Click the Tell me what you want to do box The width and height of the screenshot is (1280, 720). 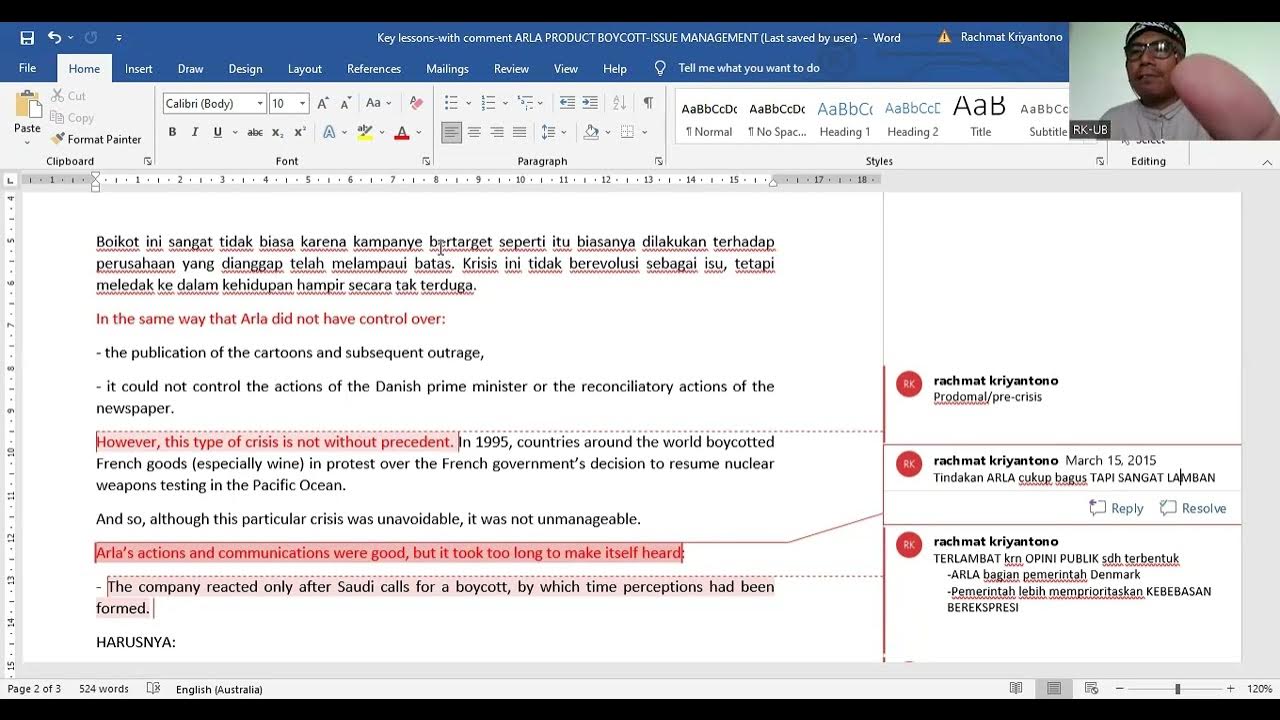point(749,68)
